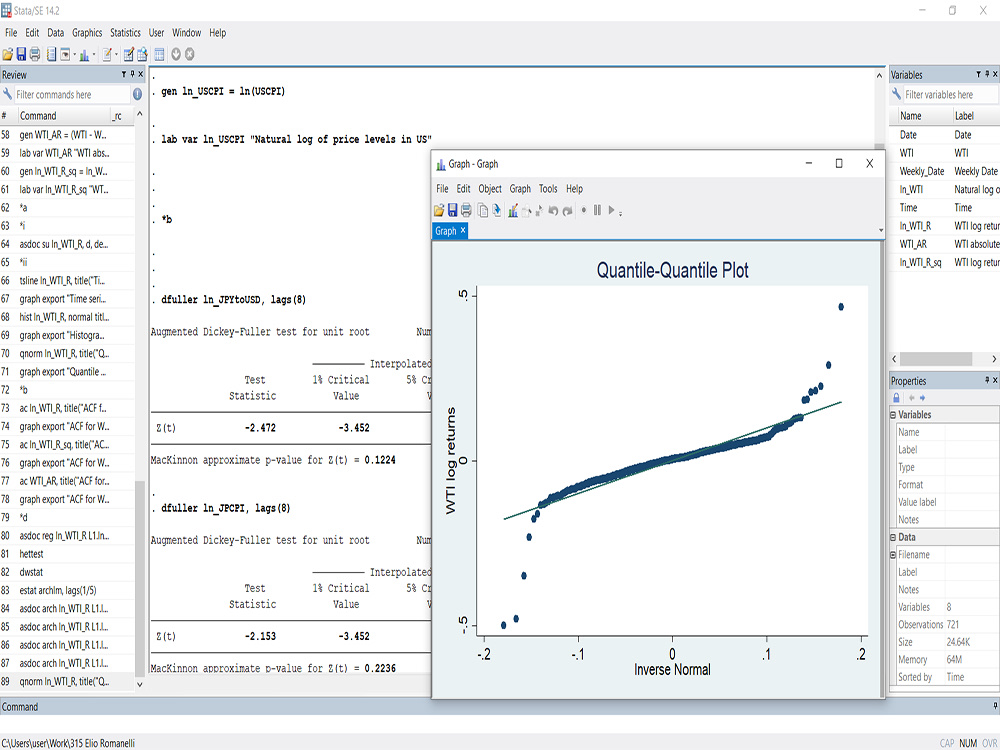Viewport: 1000px width, 750px height.
Task: Click the Open icon in Graph window toolbar
Action: tap(439, 210)
